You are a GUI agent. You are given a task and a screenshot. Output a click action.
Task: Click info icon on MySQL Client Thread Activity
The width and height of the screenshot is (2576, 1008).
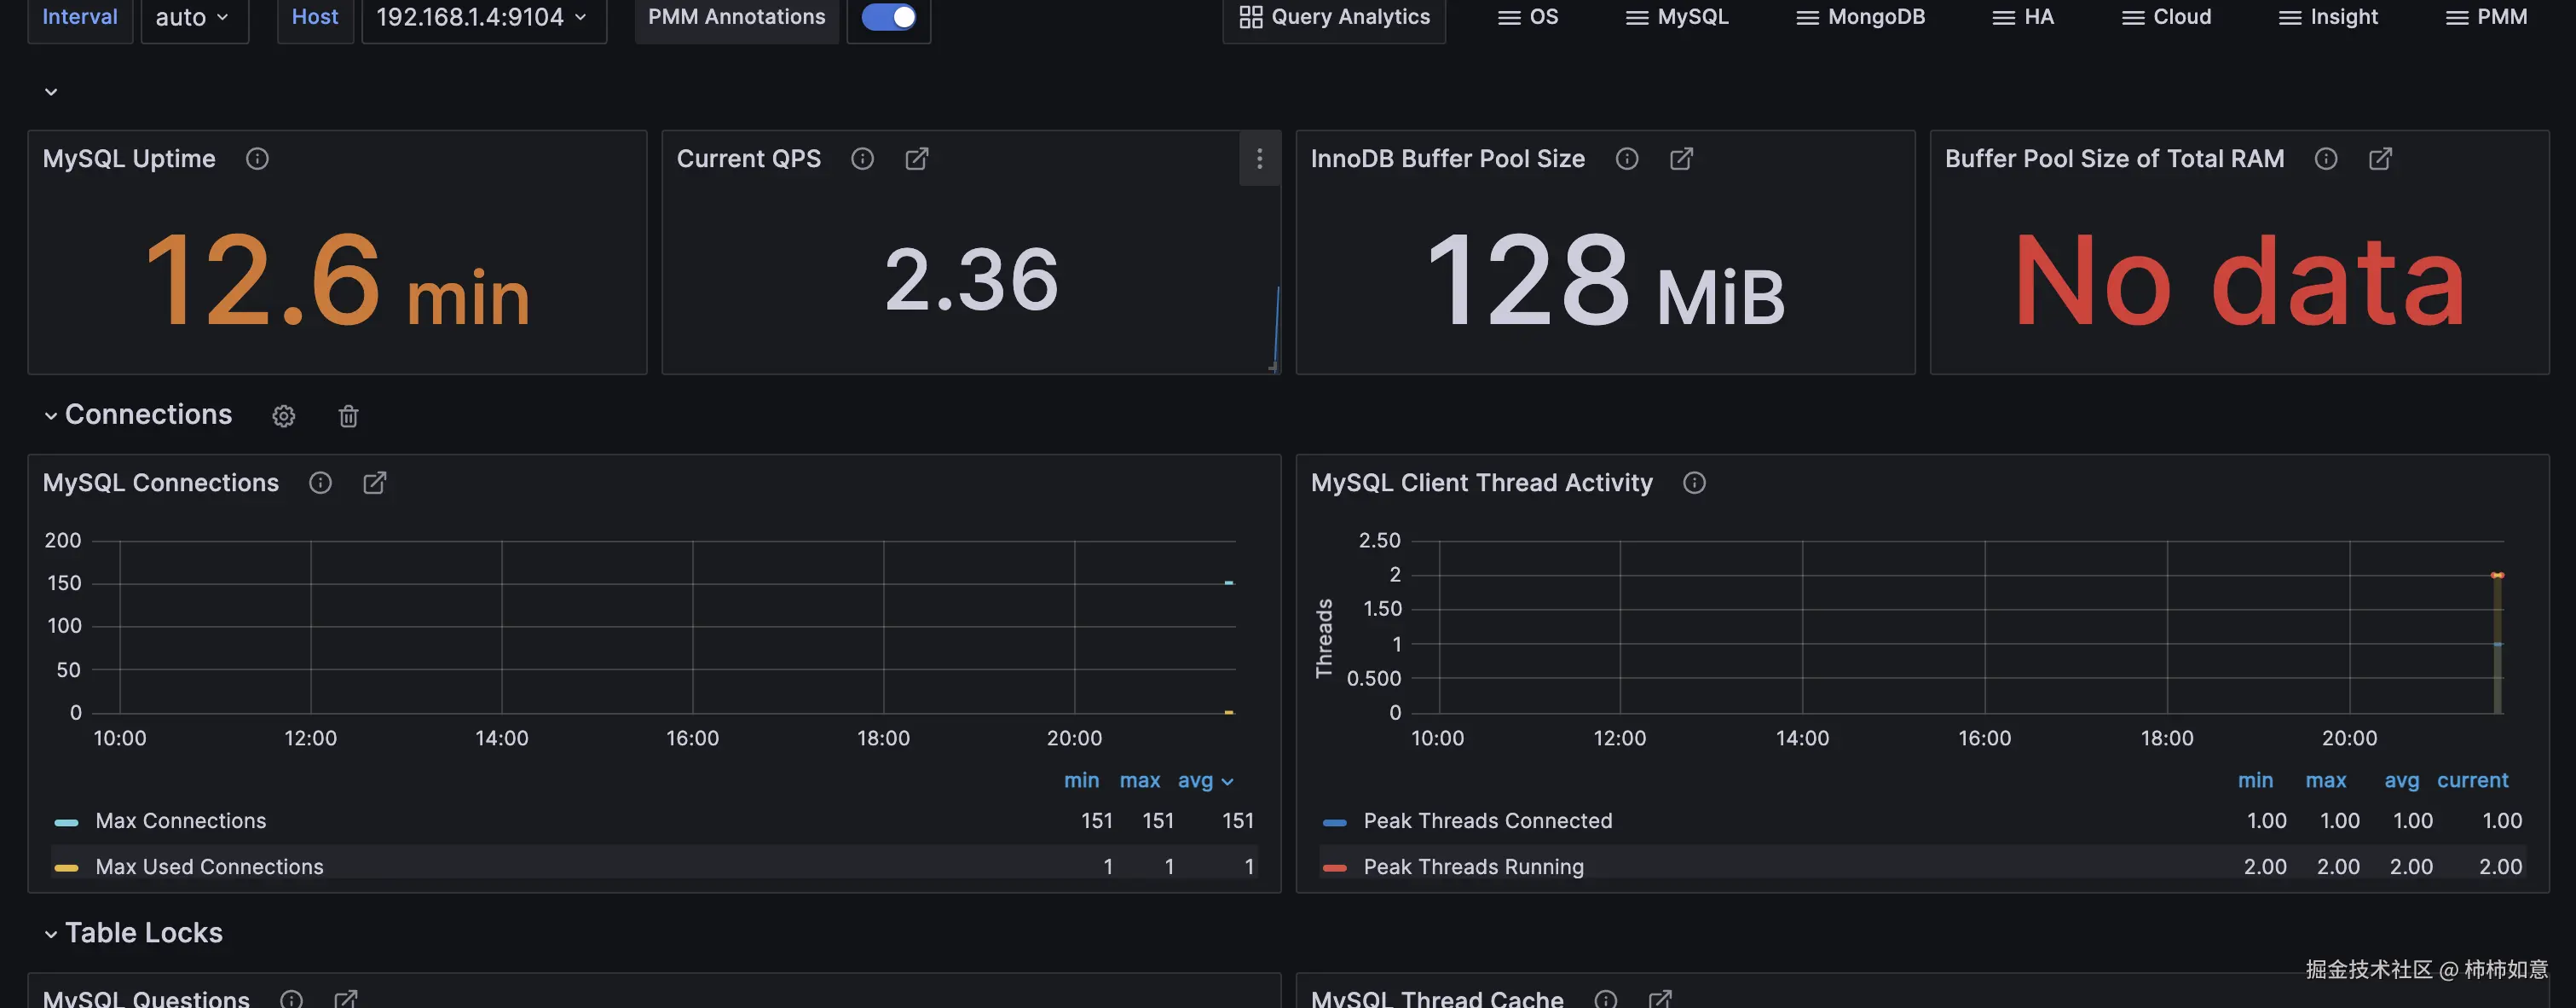tap(1694, 483)
